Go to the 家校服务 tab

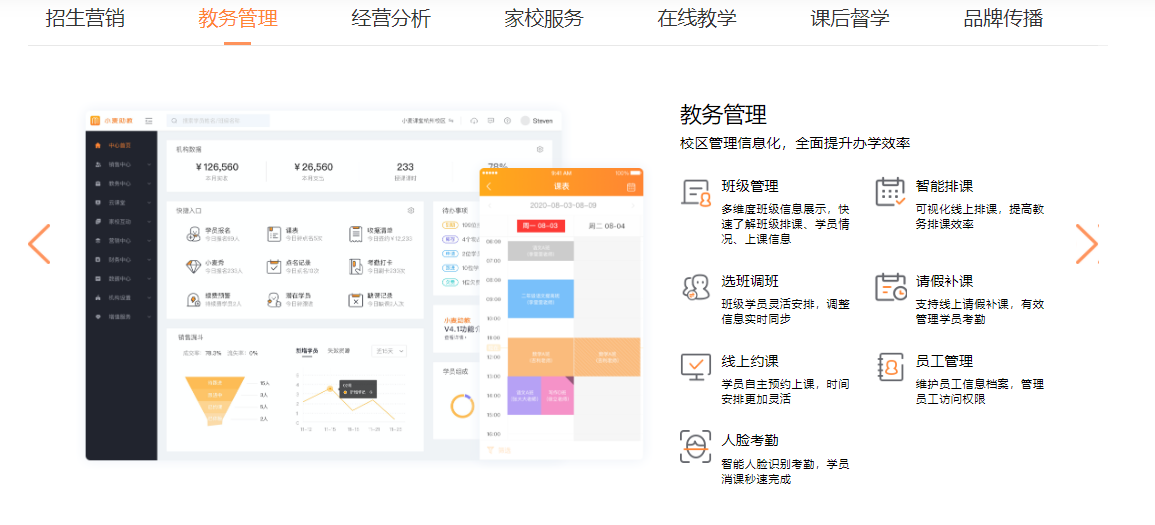pos(544,18)
